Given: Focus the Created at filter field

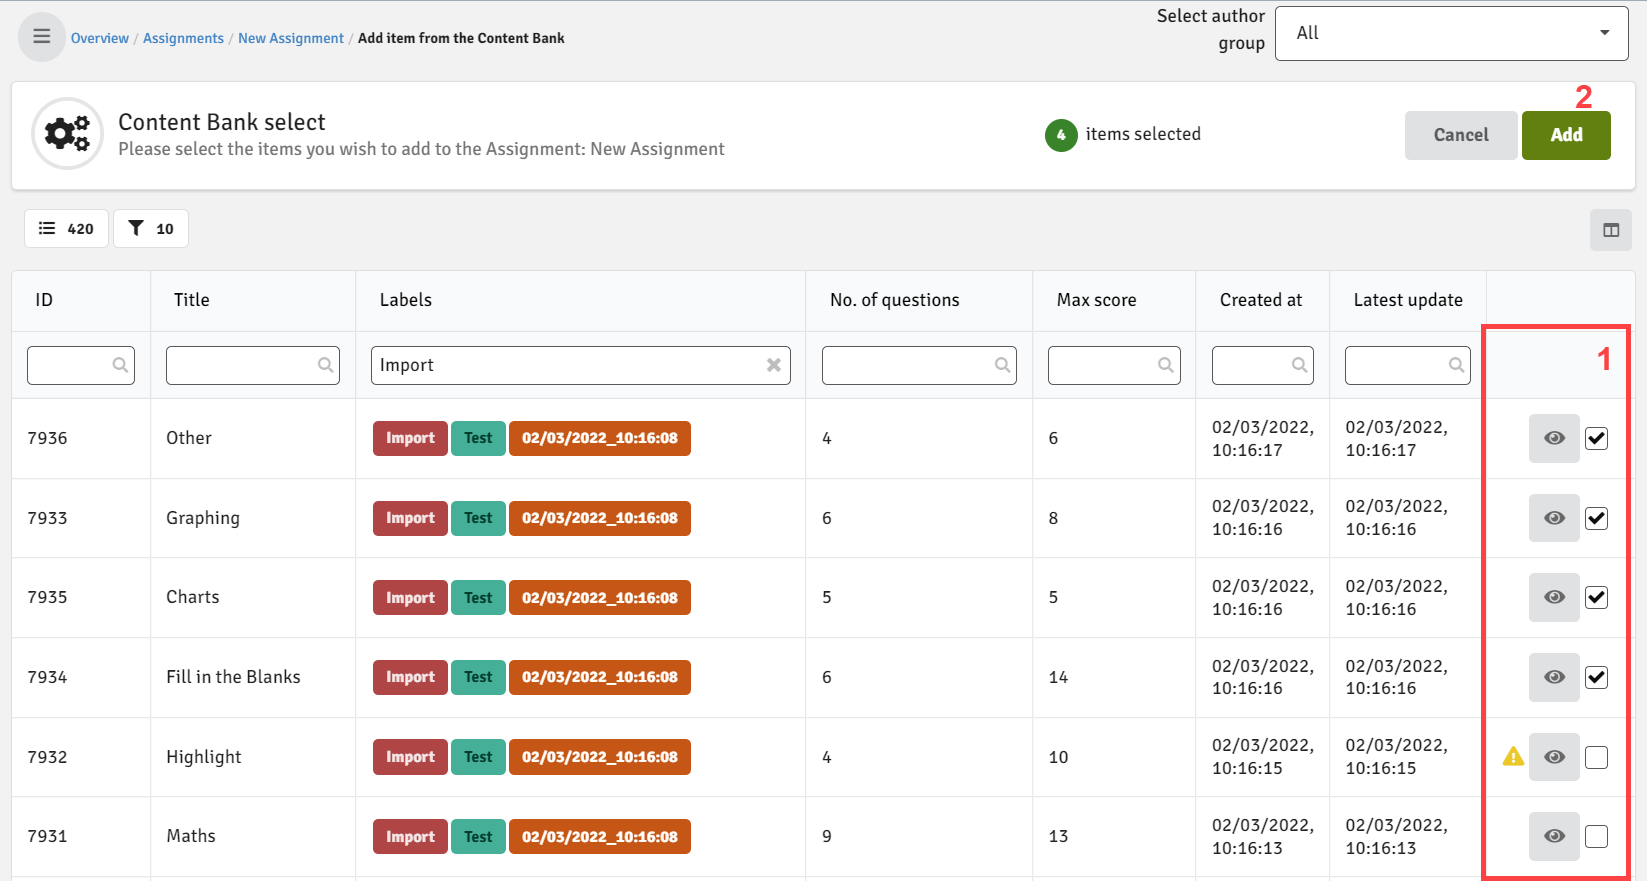Looking at the screenshot, I should point(1263,365).
